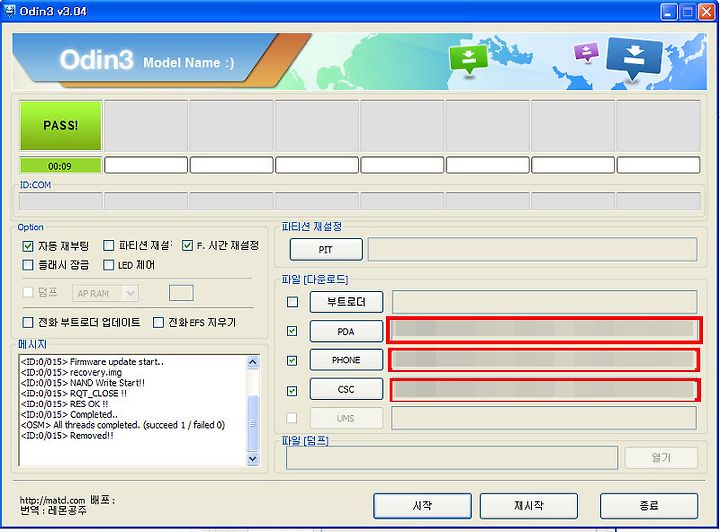Screen dimensions: 720x532
Task: Click the 'RES OK !!' log line
Action: 64,404
